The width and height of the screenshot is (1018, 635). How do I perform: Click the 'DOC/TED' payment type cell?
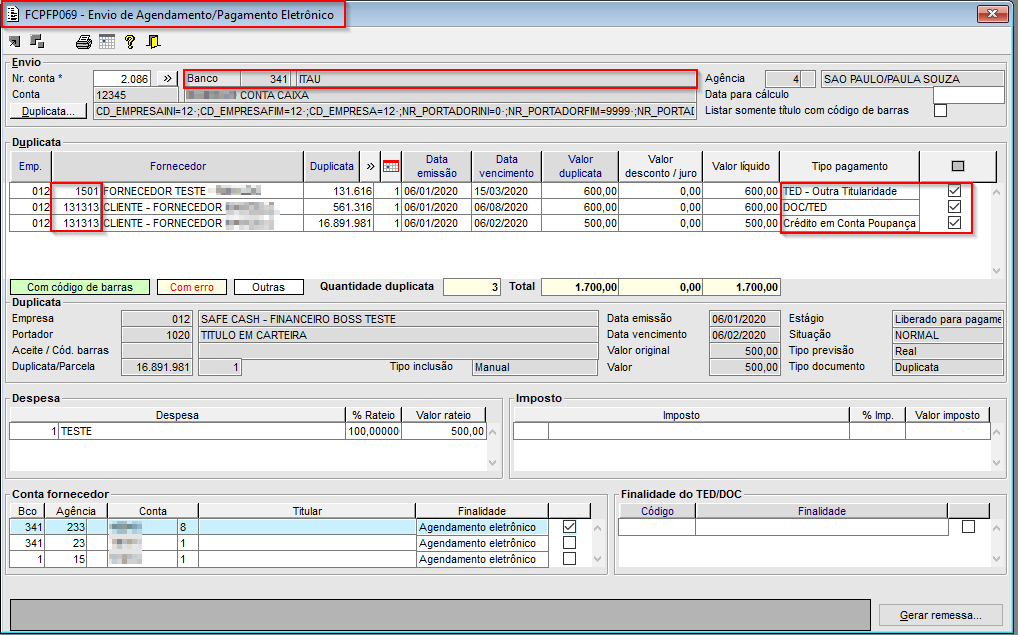850,207
